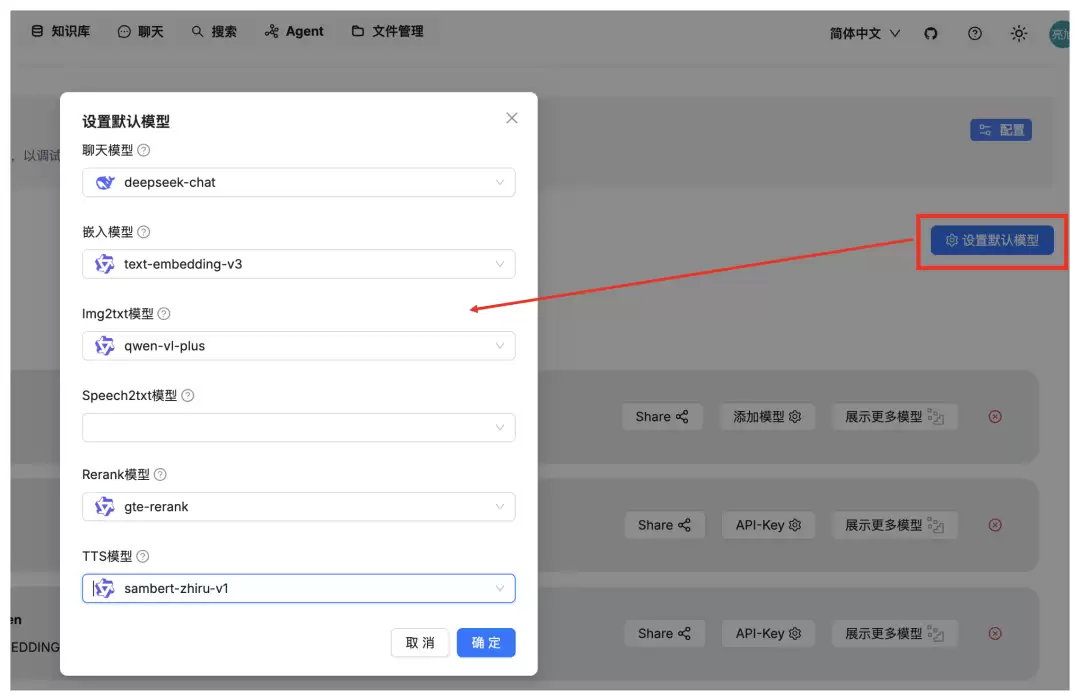Click Share in the 添加模型 row
Image resolution: width=1080 pixels, height=698 pixels.
(x=662, y=417)
